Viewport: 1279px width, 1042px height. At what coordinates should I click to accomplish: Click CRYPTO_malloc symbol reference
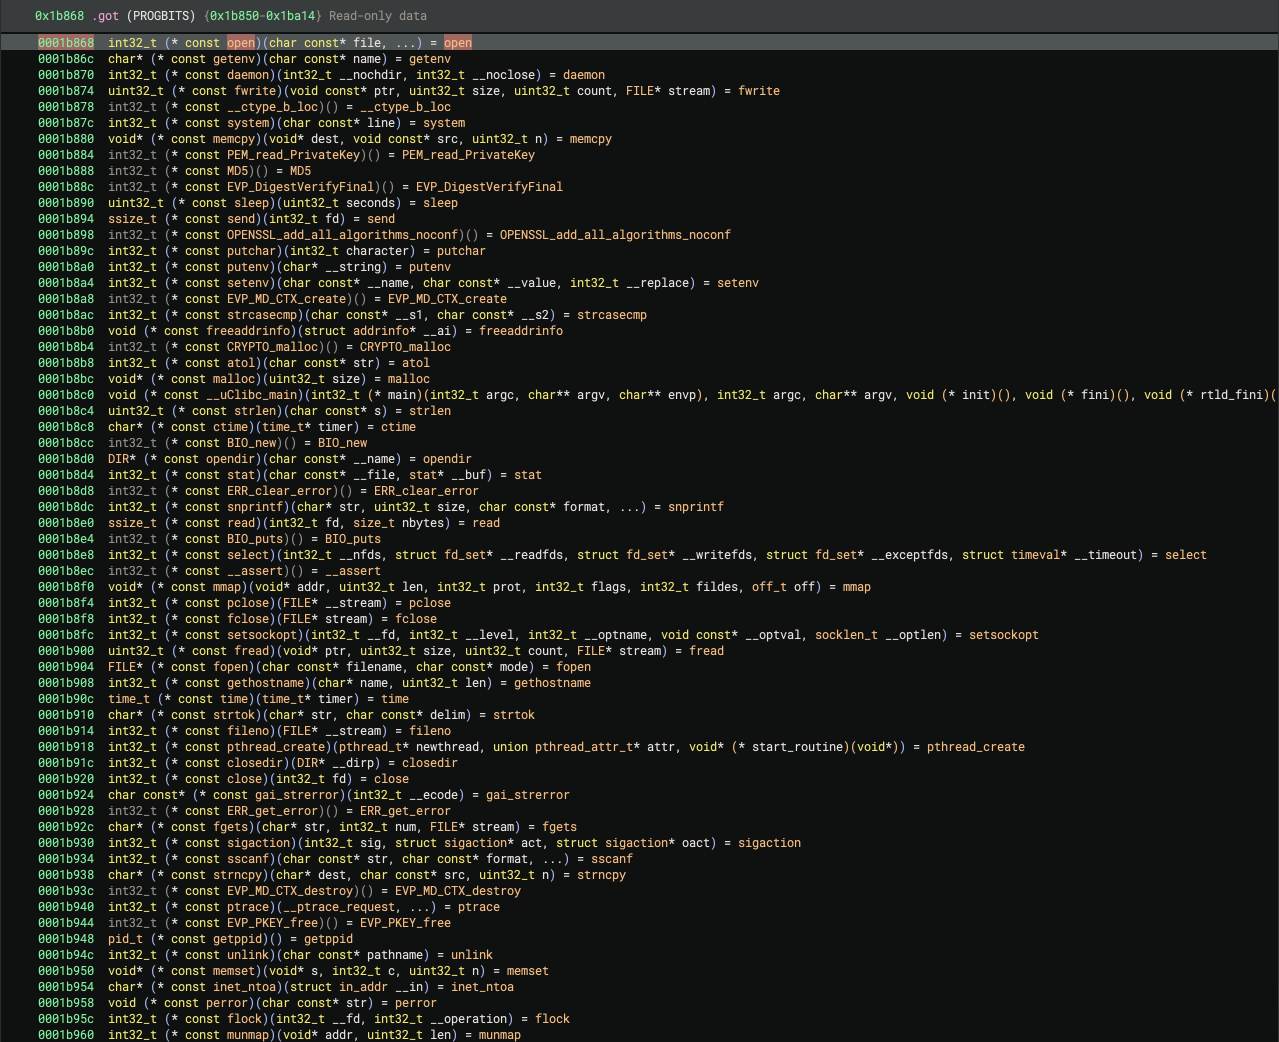pos(405,347)
